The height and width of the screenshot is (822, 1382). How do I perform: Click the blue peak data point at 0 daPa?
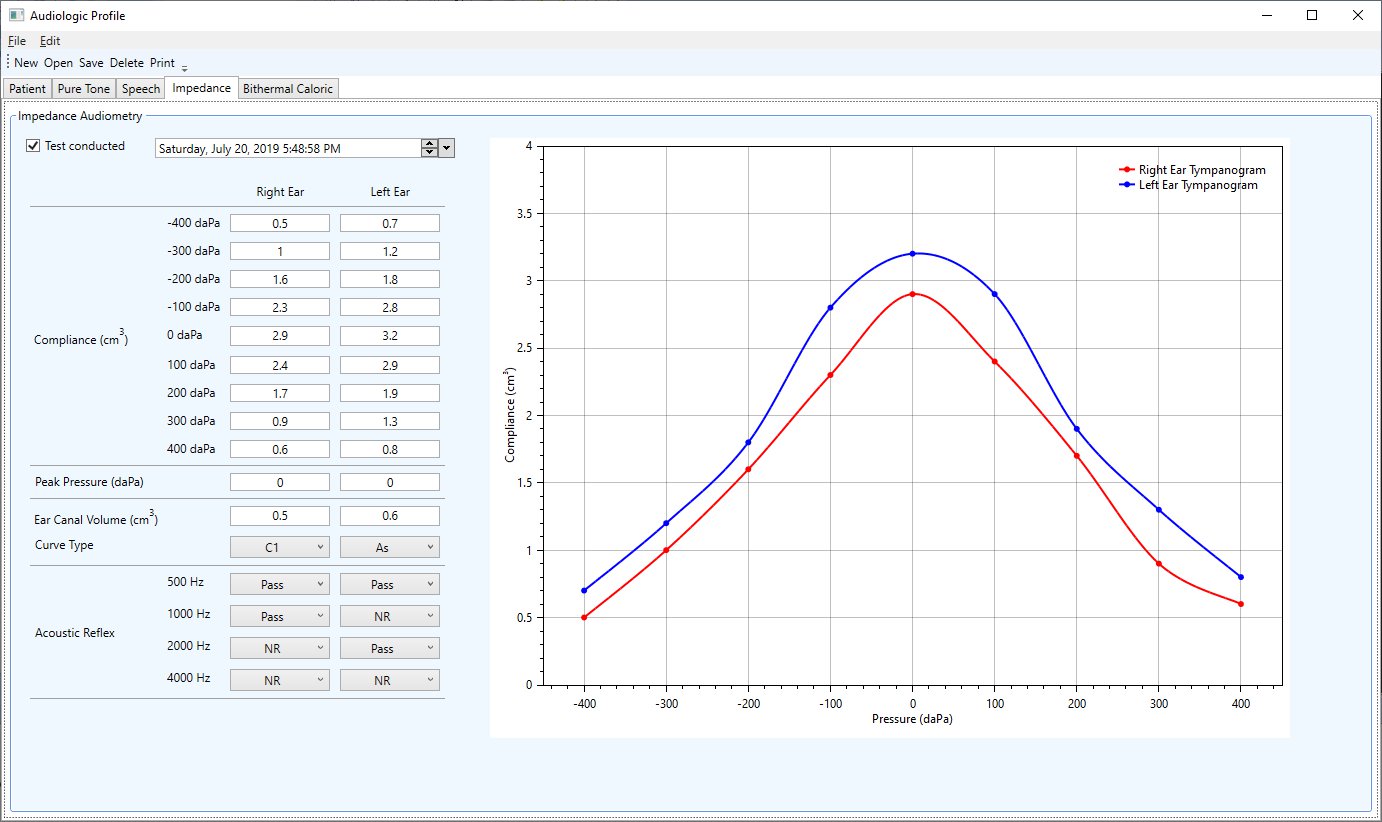[912, 253]
